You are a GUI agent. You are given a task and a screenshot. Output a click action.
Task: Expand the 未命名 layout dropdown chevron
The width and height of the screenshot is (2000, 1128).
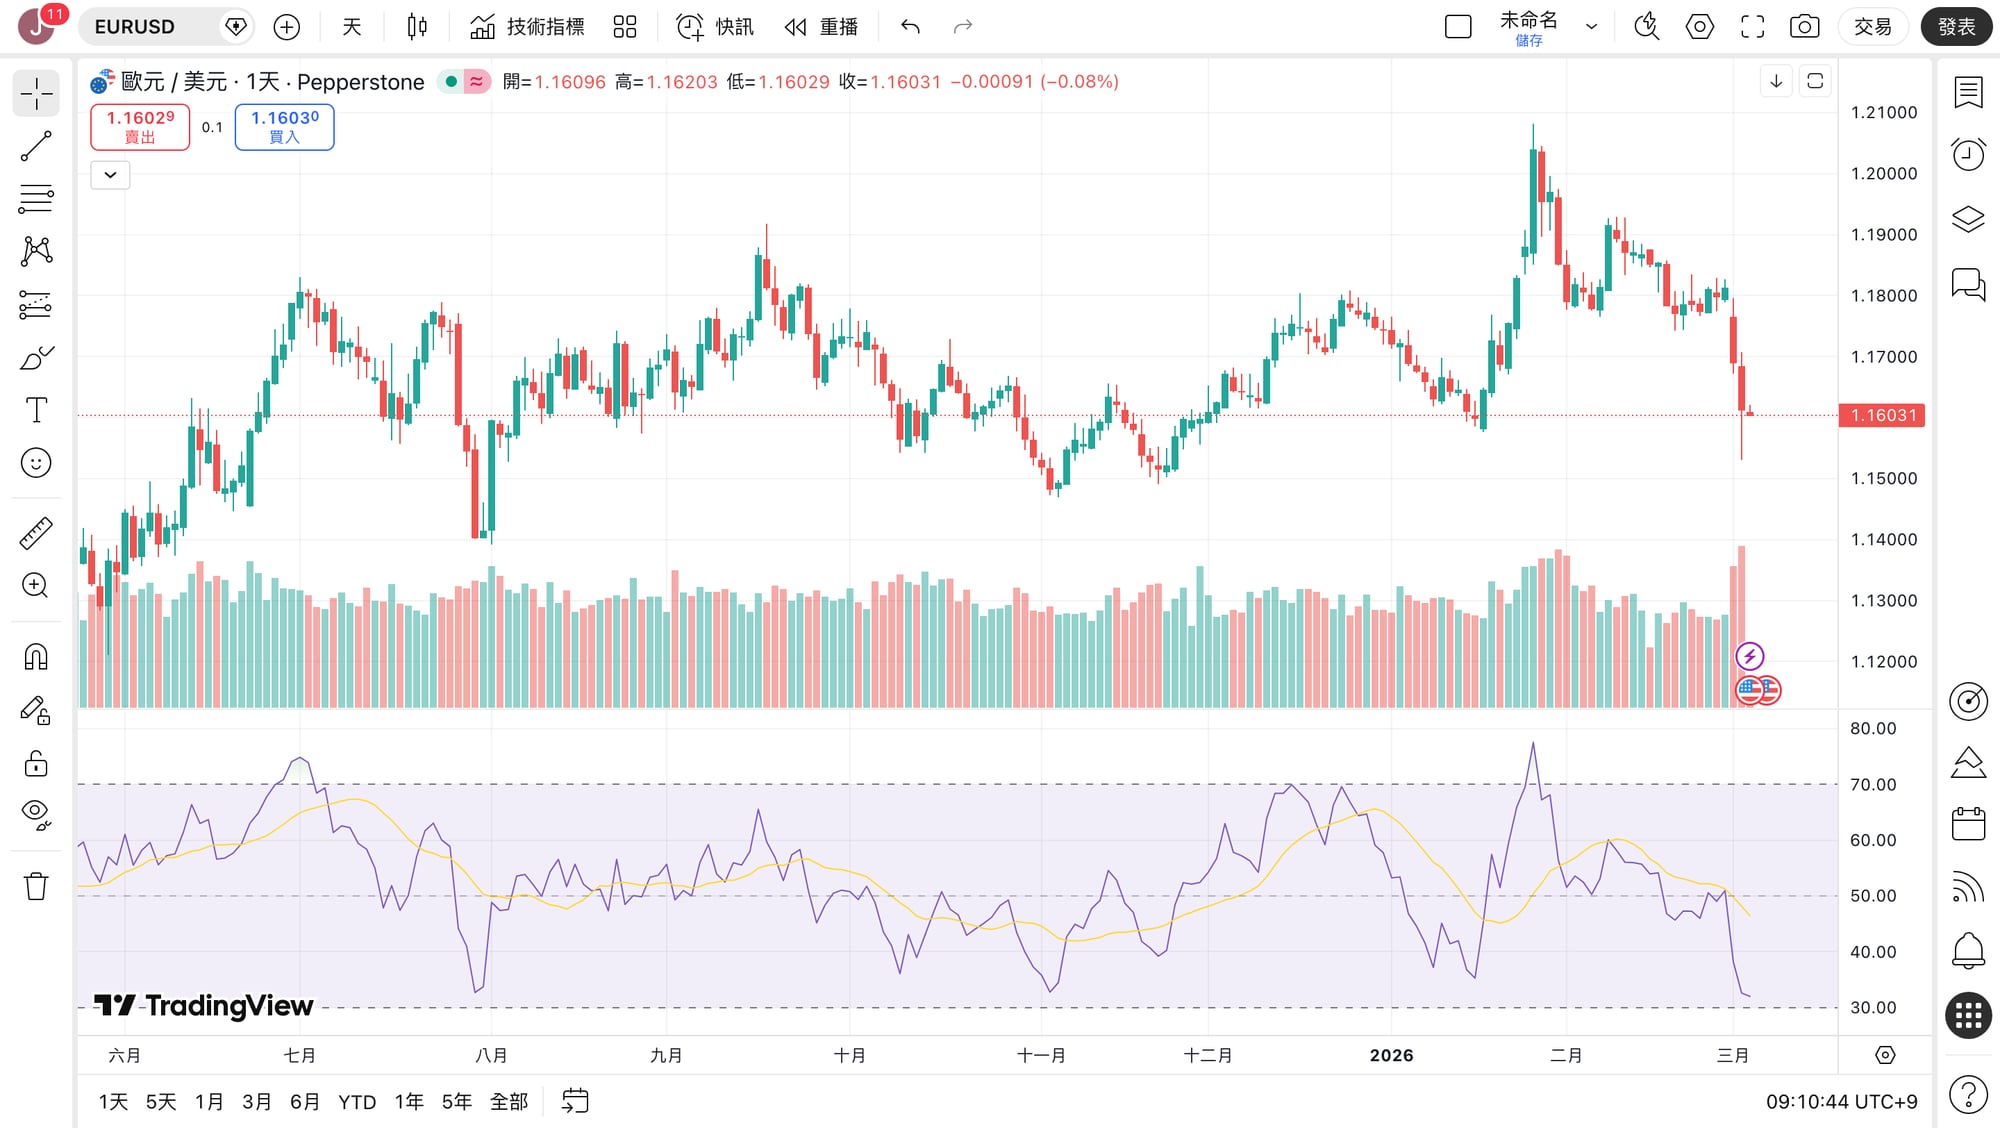coord(1592,27)
